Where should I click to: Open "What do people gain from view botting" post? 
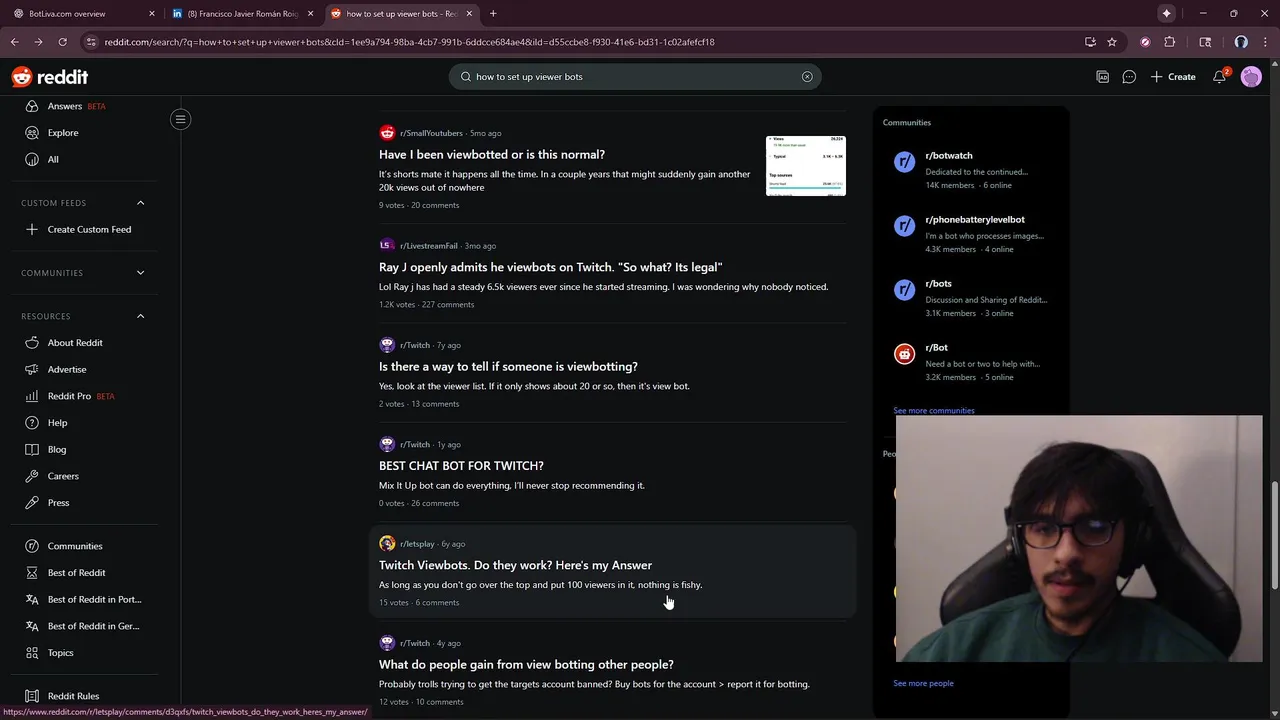pos(526,665)
